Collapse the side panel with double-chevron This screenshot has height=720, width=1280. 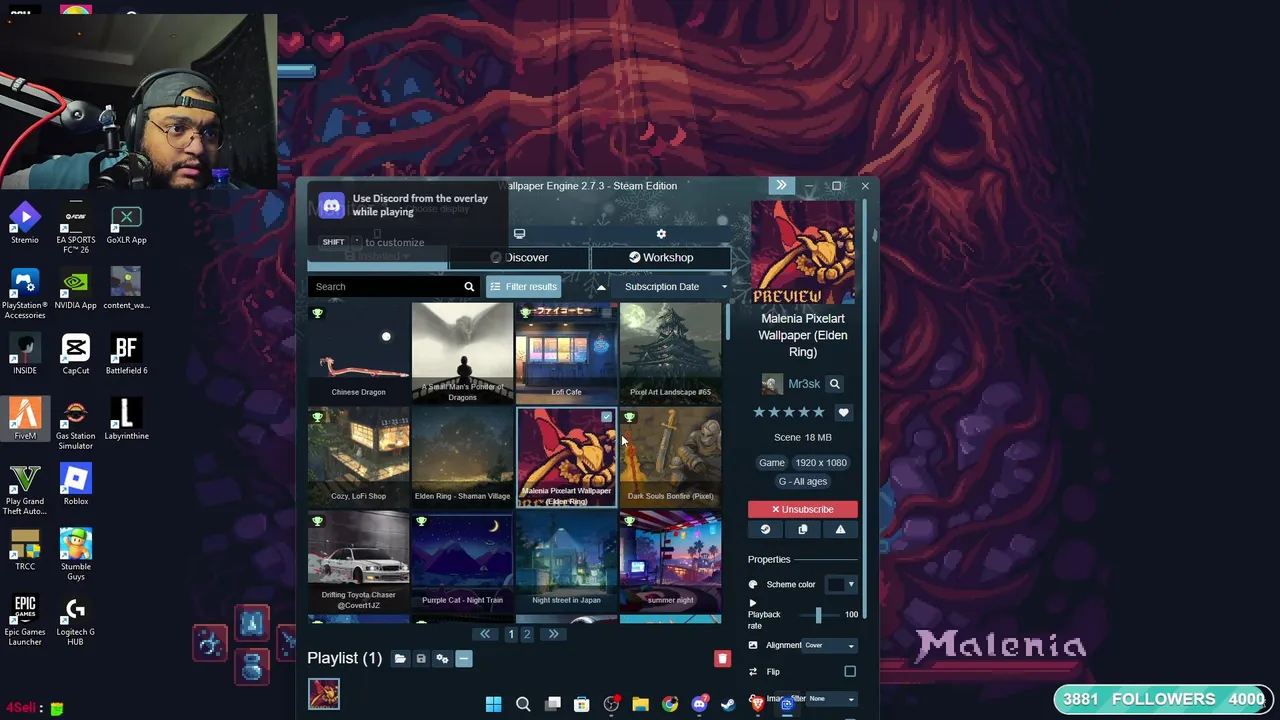(781, 185)
